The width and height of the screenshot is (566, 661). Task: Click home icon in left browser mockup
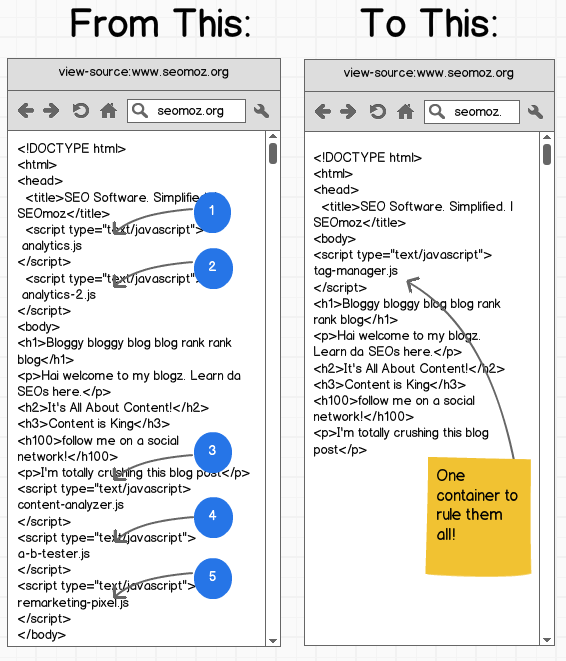[108, 111]
